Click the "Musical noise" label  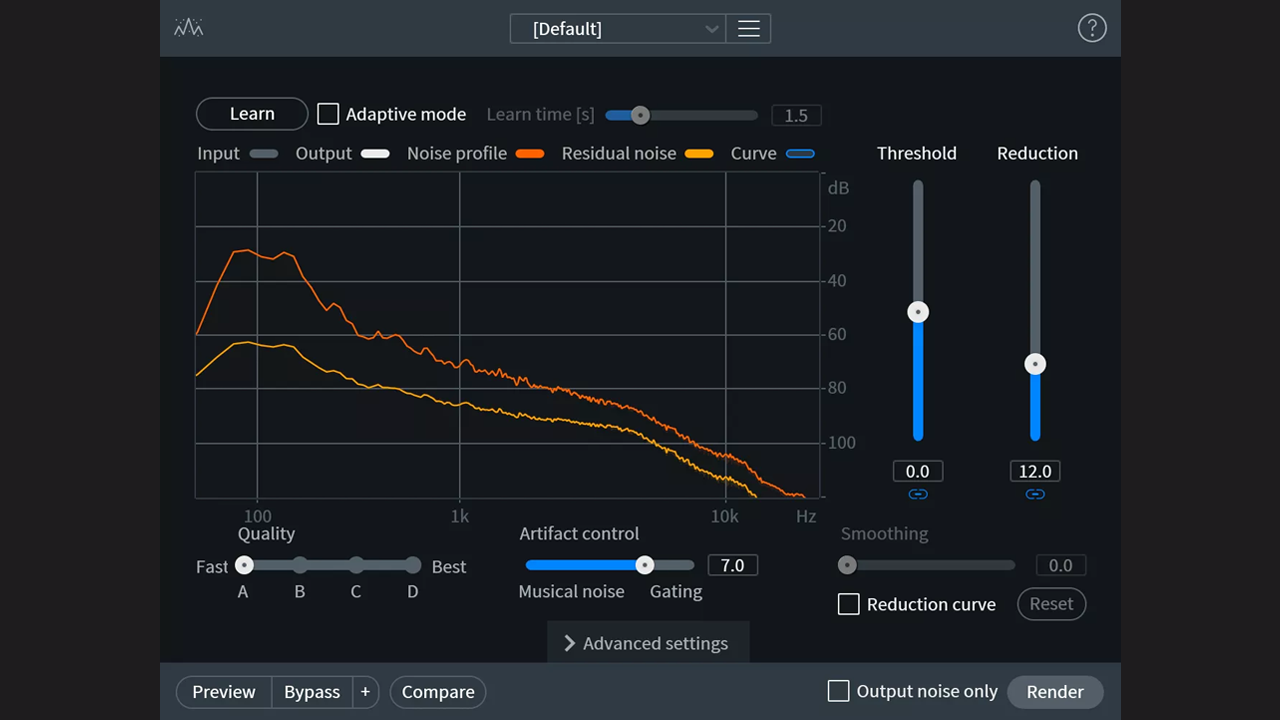click(571, 591)
